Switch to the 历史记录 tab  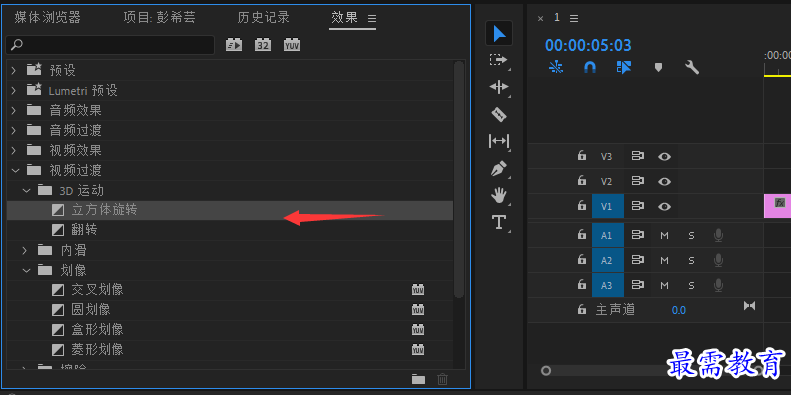tap(263, 18)
